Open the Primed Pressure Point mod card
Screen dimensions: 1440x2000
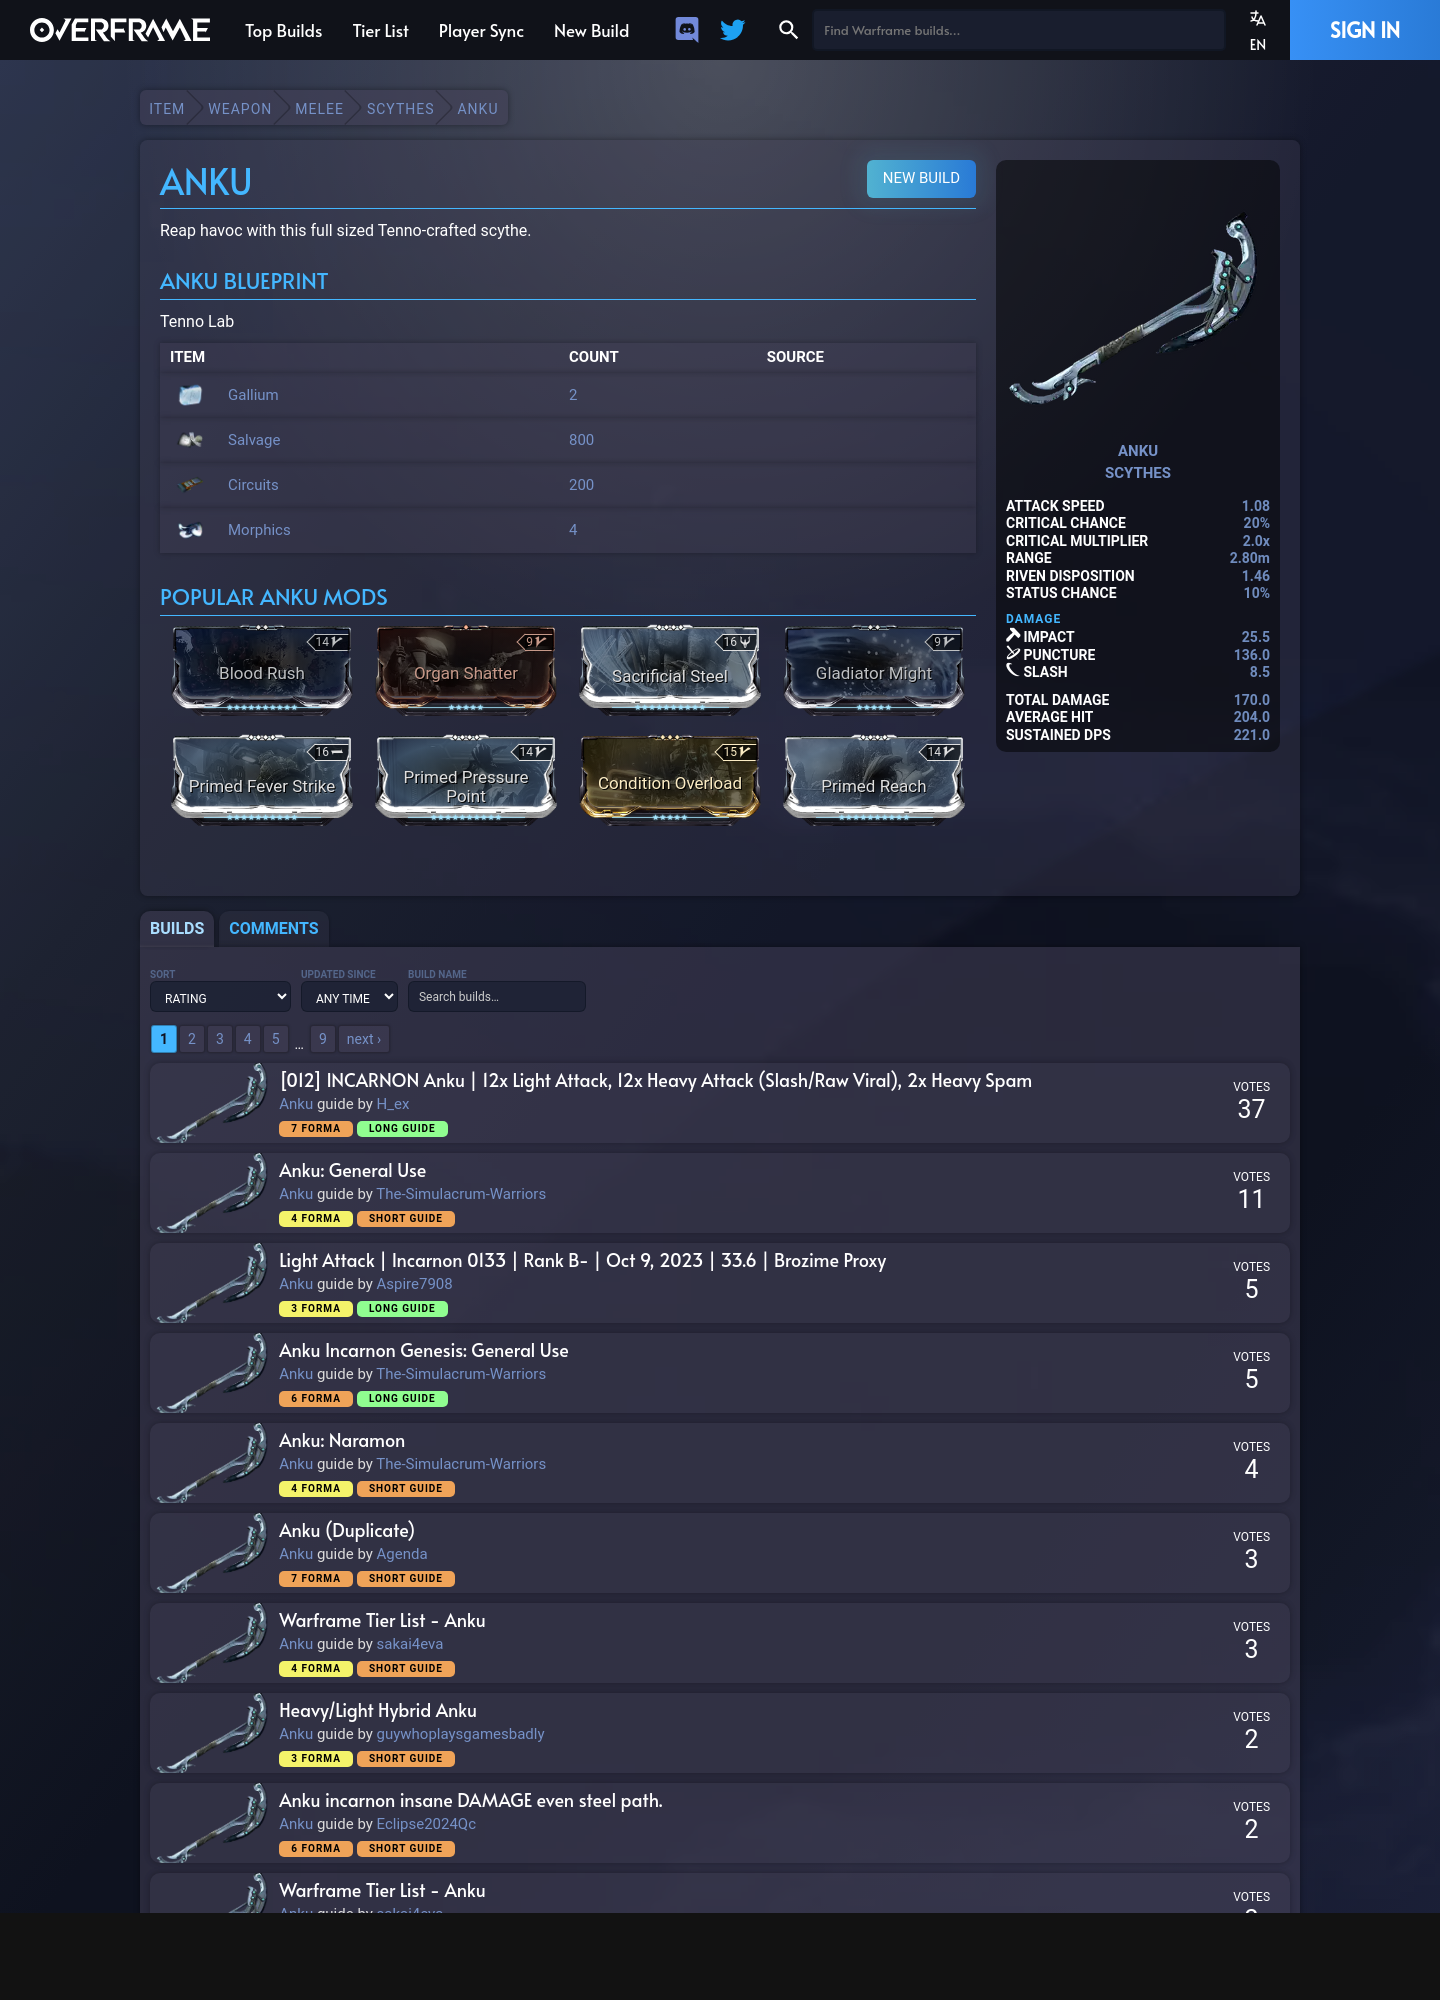(x=466, y=779)
